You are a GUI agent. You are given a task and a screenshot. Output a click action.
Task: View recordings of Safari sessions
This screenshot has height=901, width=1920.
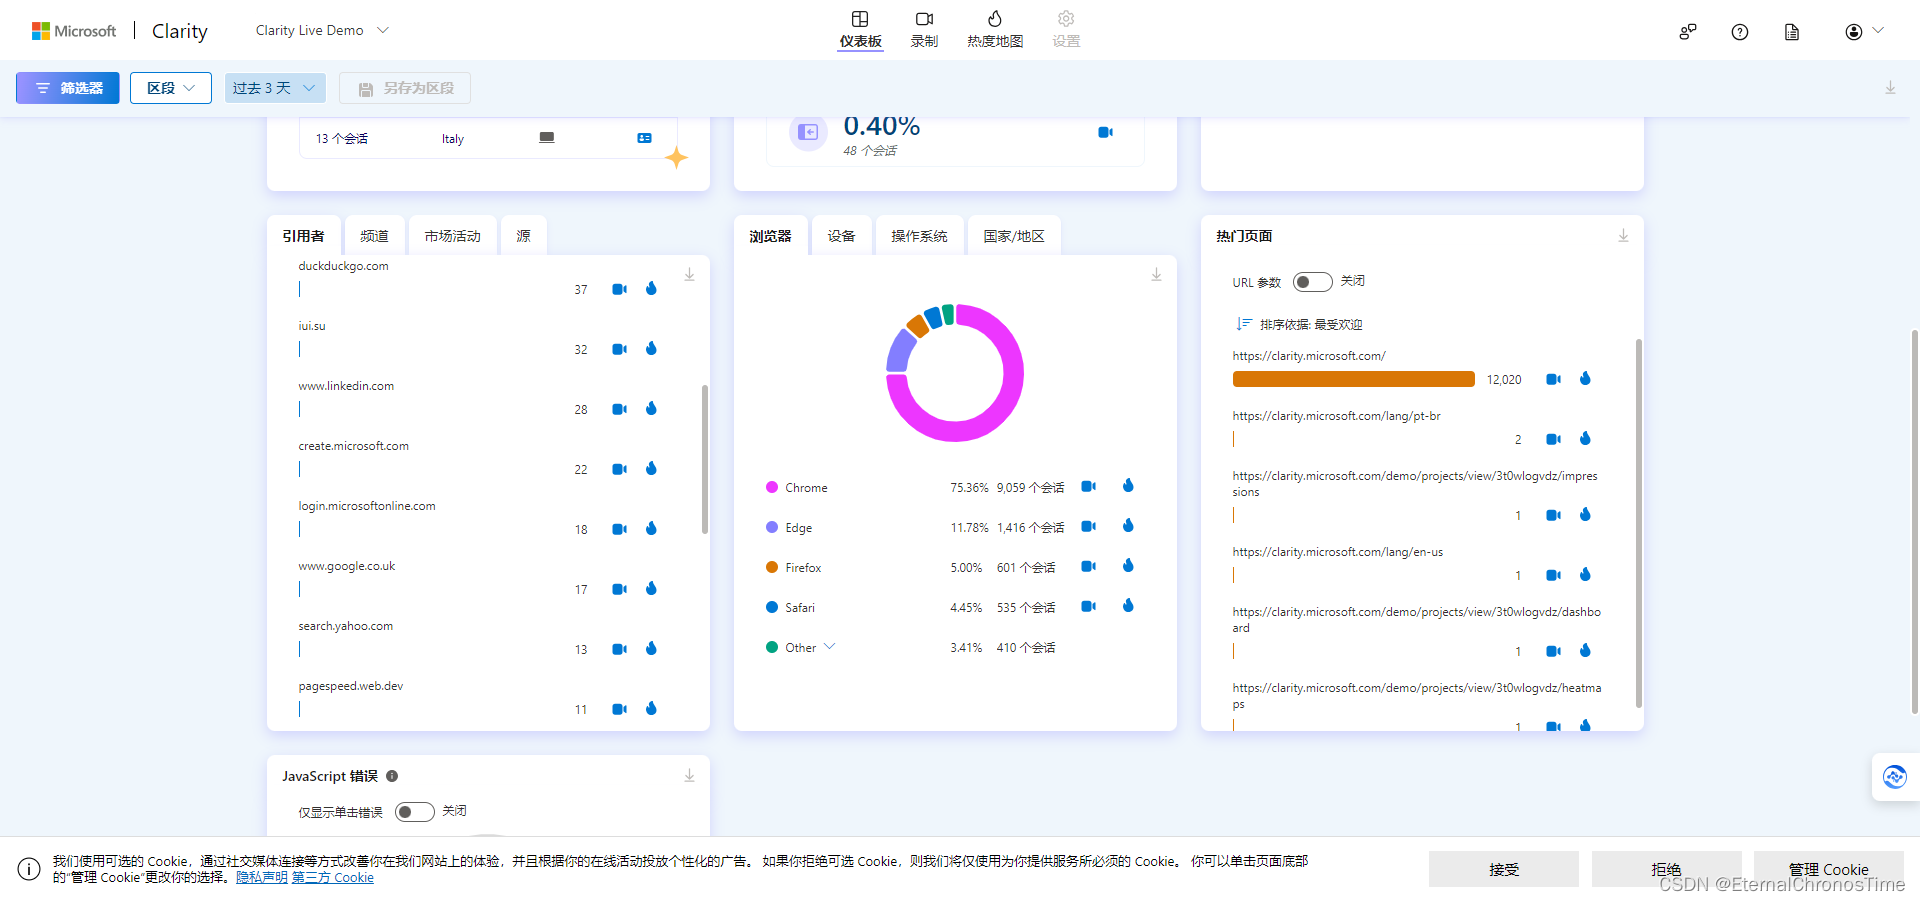tap(1089, 606)
